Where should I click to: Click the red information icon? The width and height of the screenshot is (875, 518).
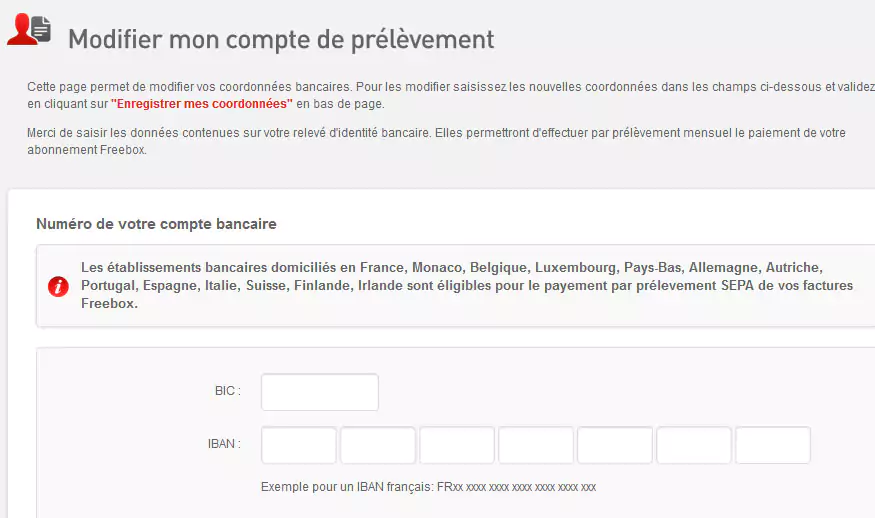coord(59,286)
